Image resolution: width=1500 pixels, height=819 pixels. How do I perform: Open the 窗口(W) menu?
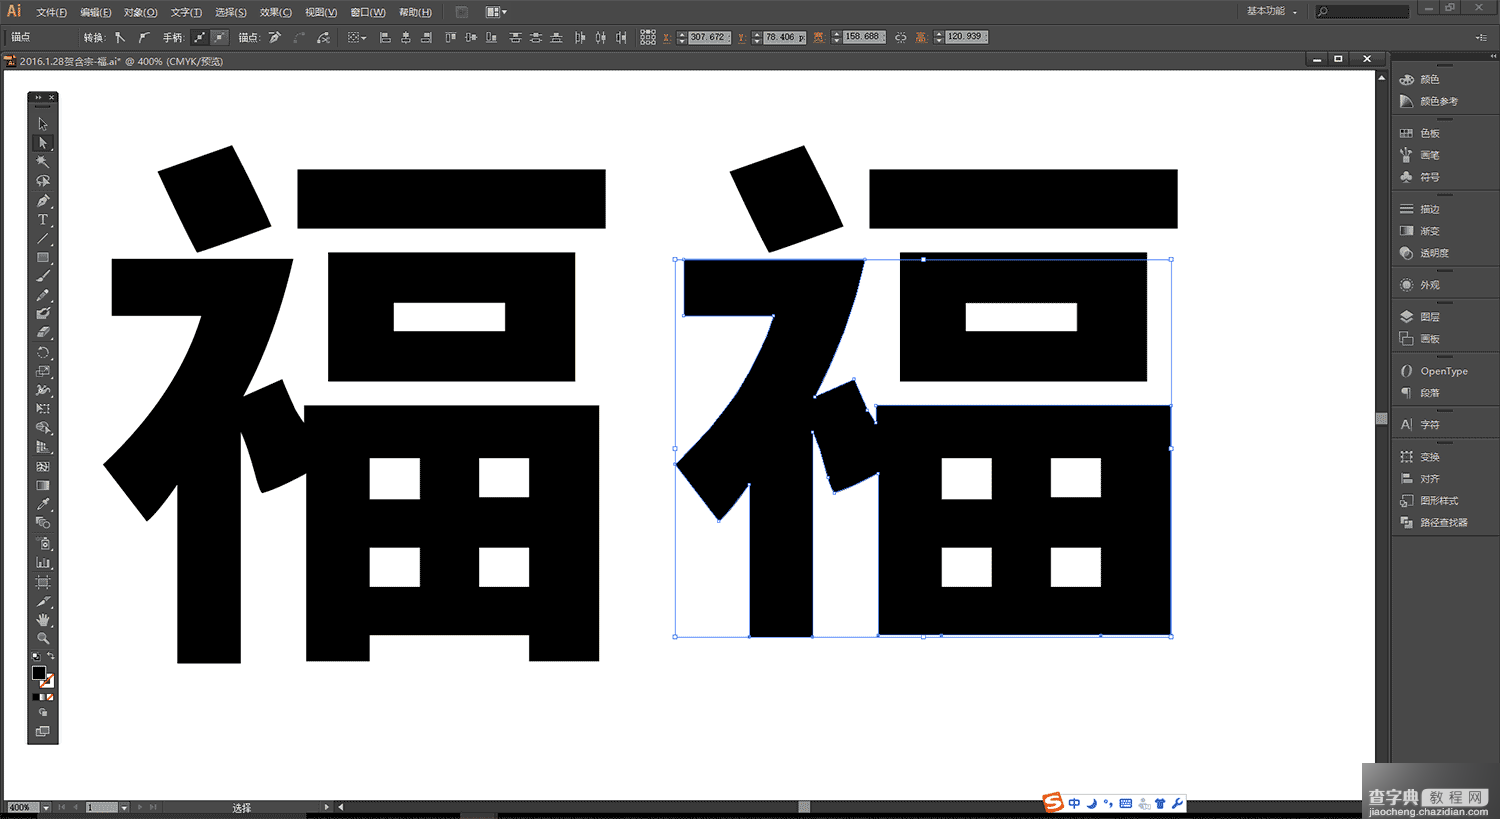(x=368, y=12)
